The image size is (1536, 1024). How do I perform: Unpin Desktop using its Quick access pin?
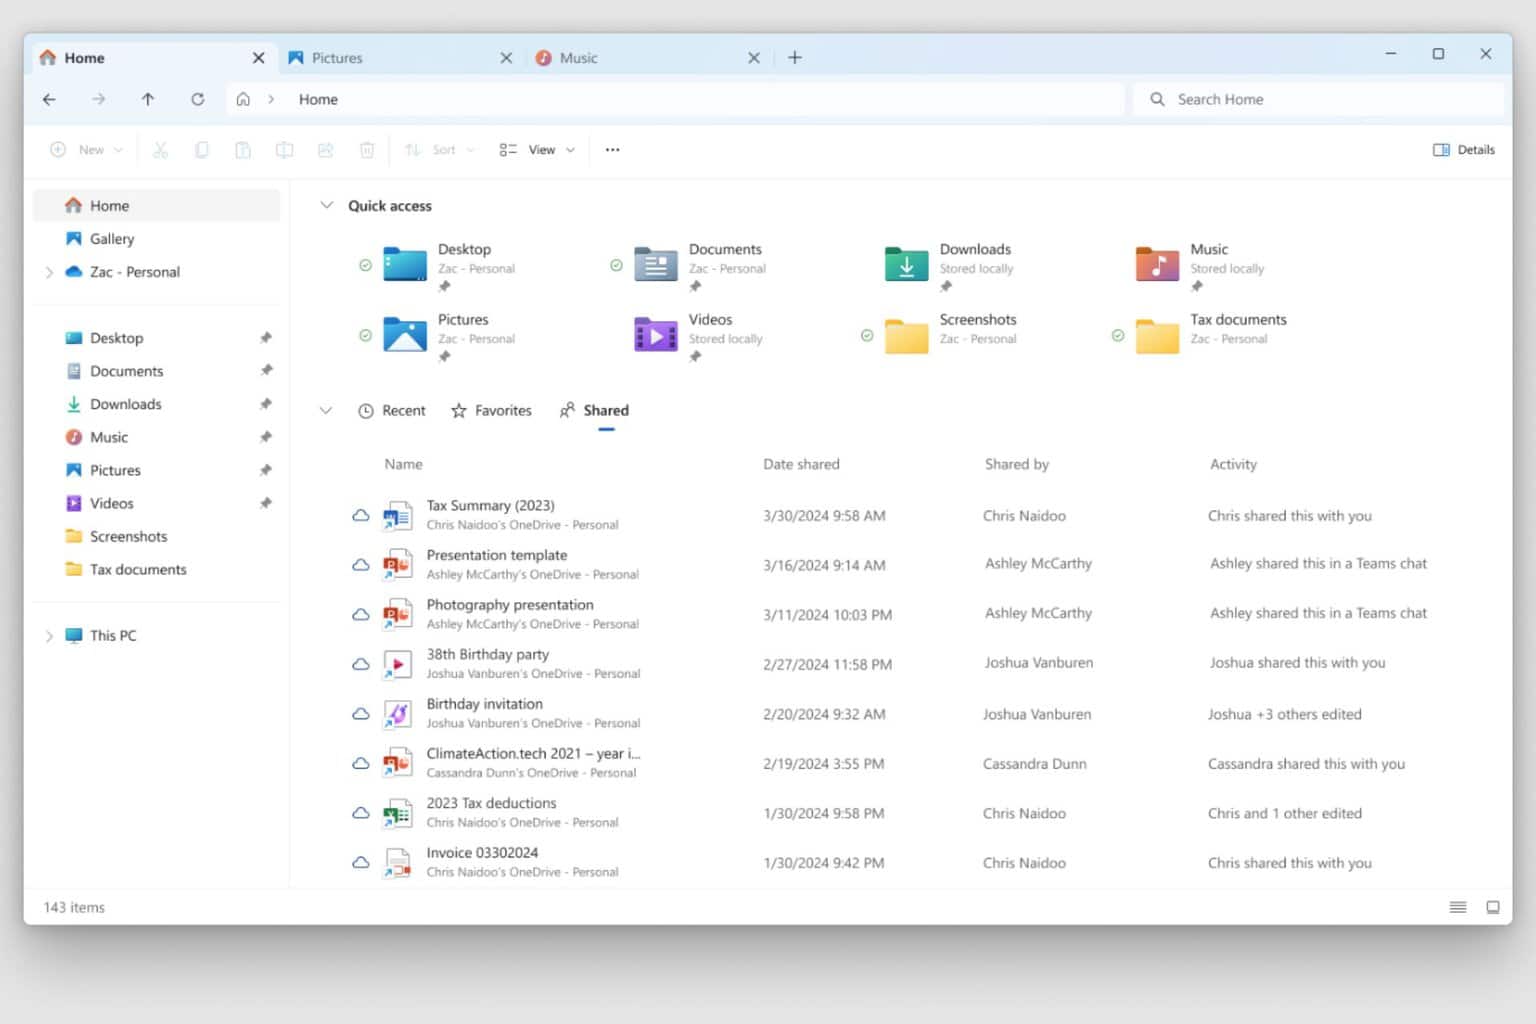(x=445, y=285)
